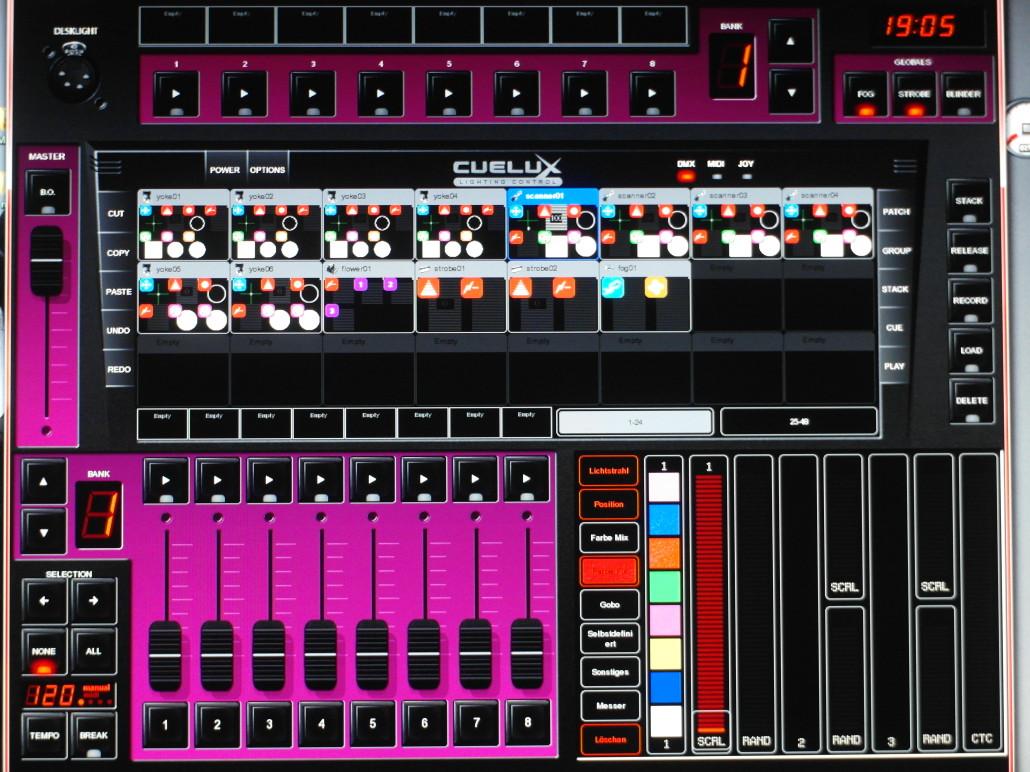Click the RECORD button on right
Screen dimensions: 1030x772
pyautogui.click(x=970, y=300)
